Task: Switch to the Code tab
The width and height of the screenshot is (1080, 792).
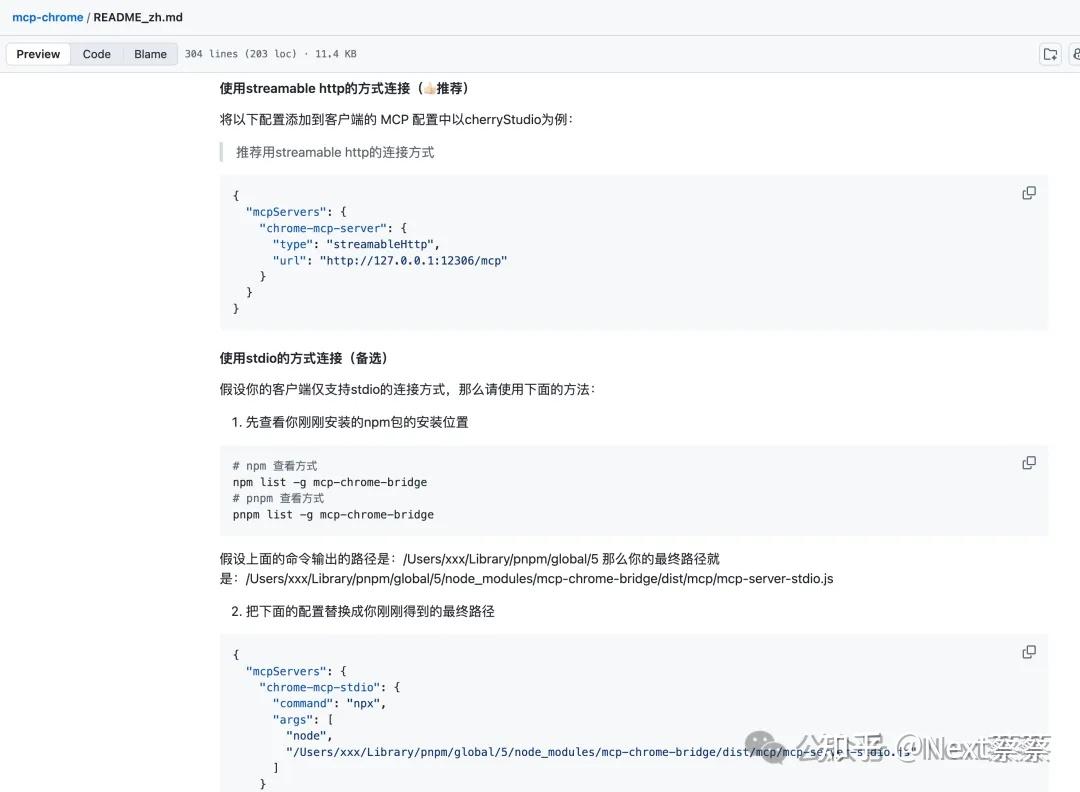Action: pyautogui.click(x=96, y=54)
